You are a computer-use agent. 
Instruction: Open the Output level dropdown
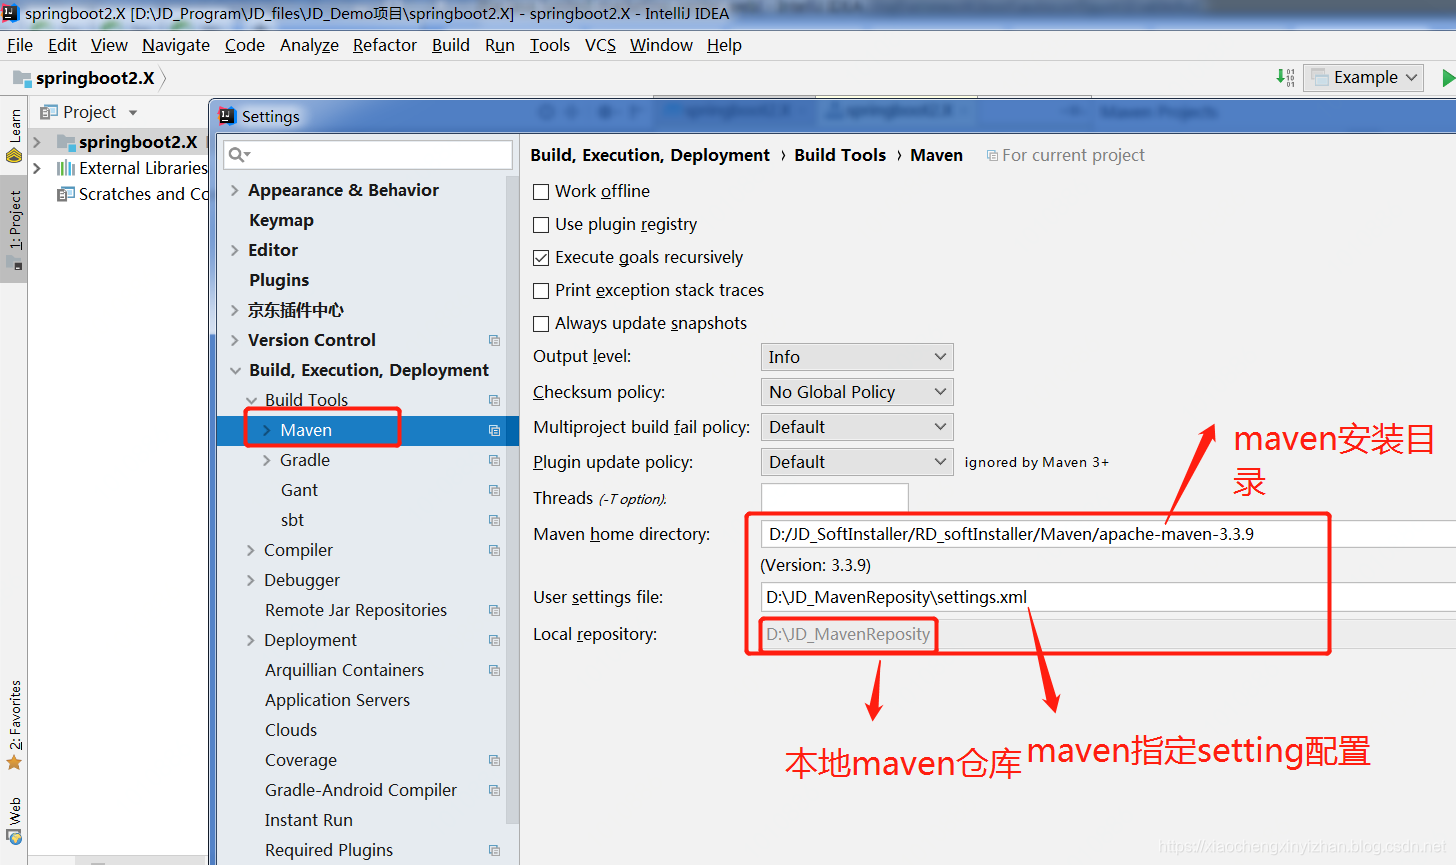pyautogui.click(x=857, y=357)
